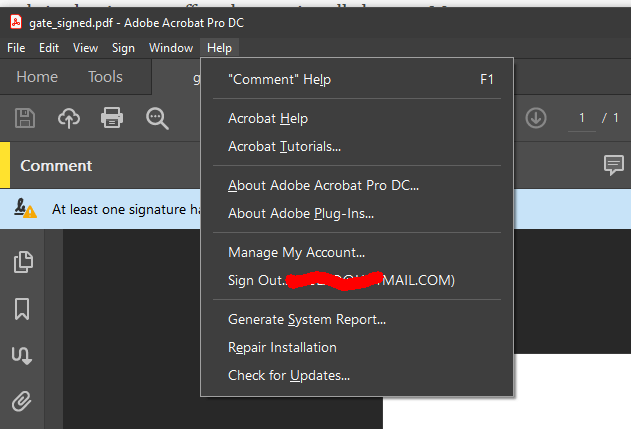Screen dimensions: 631x429
Task: Open the Attachments paperclip panel
Action: click(22, 401)
